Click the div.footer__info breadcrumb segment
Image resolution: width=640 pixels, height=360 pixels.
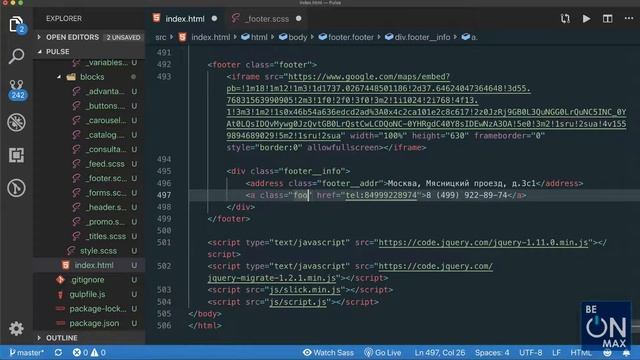pyautogui.click(x=422, y=37)
